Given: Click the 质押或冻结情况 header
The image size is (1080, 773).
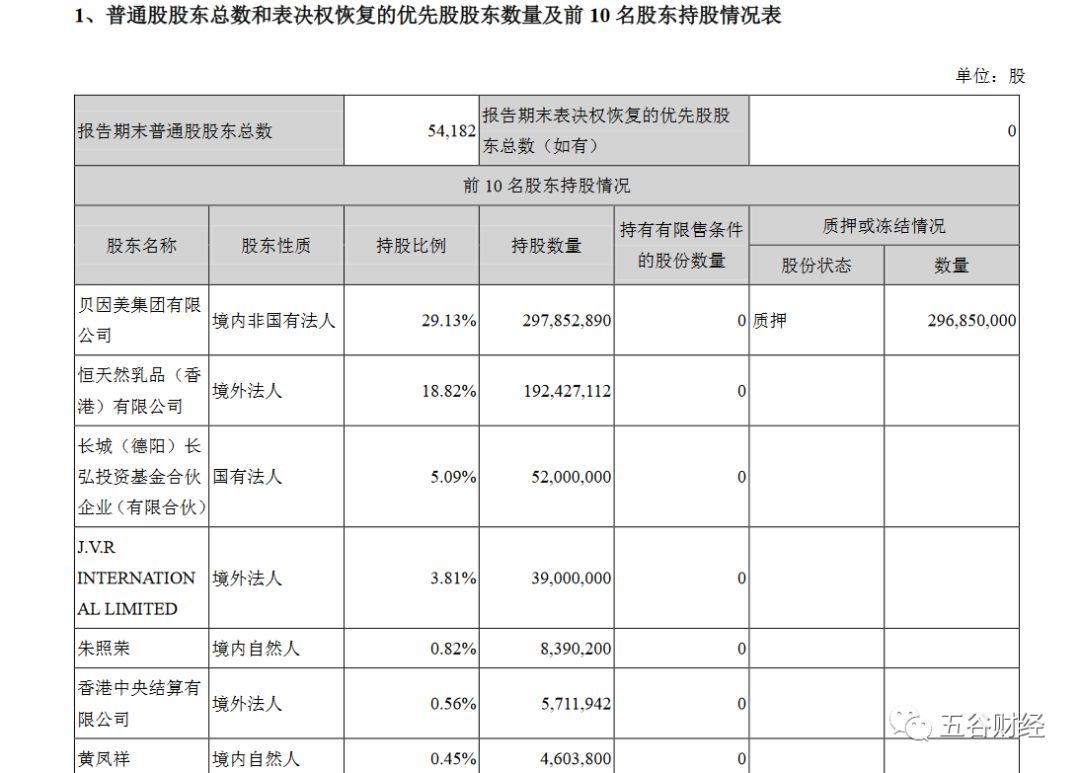Looking at the screenshot, I should click(884, 226).
